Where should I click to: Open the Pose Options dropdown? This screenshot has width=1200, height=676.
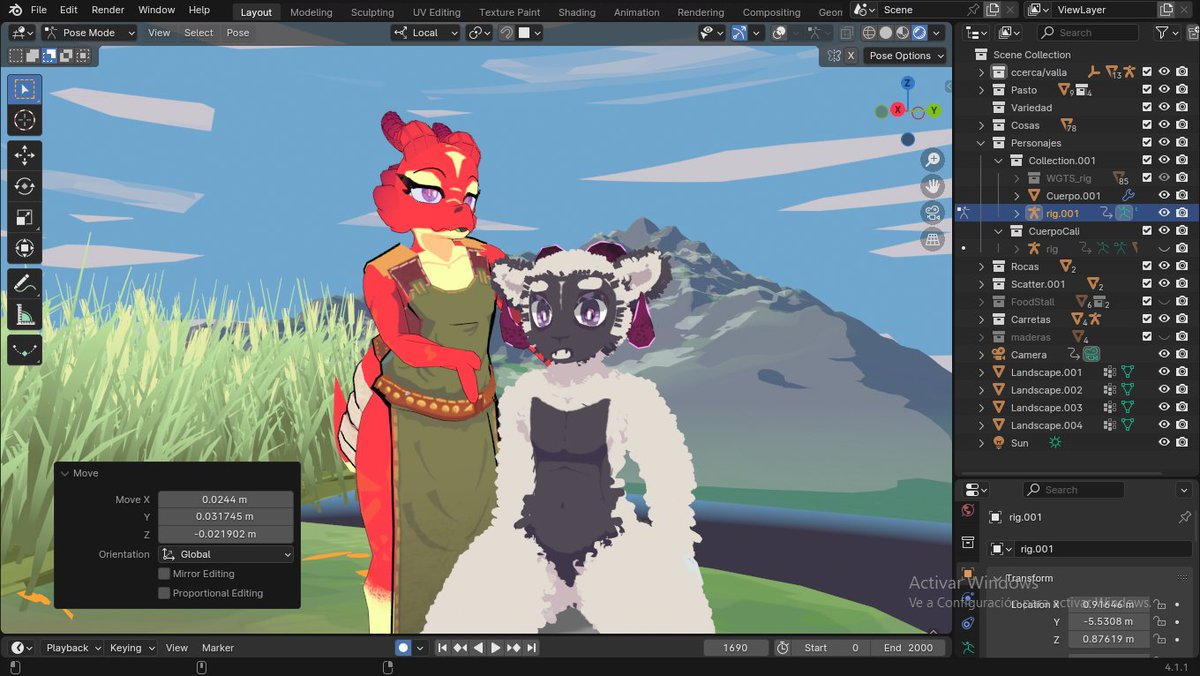(906, 56)
